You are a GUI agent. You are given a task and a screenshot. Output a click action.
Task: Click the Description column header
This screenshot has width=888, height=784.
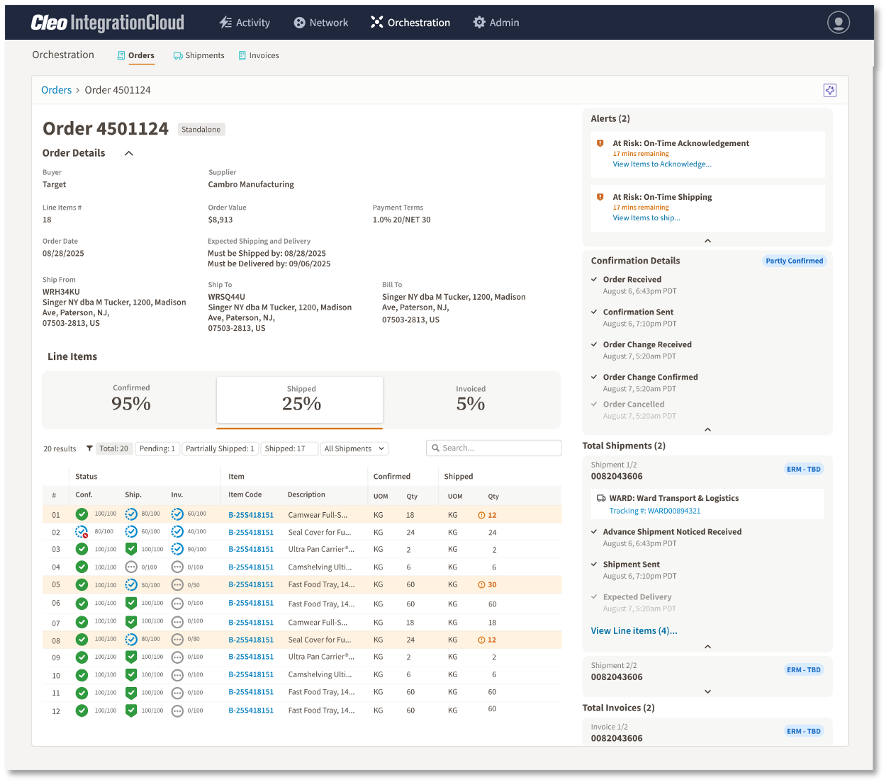[306, 495]
